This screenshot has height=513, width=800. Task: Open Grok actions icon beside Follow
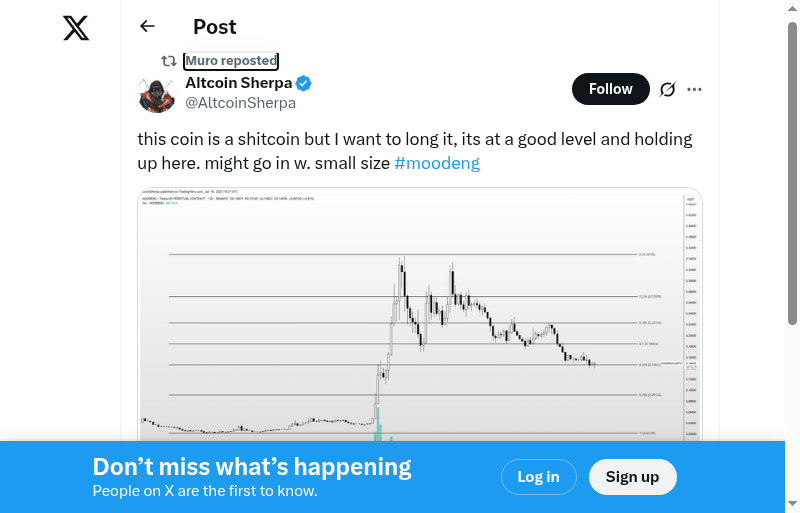(668, 89)
